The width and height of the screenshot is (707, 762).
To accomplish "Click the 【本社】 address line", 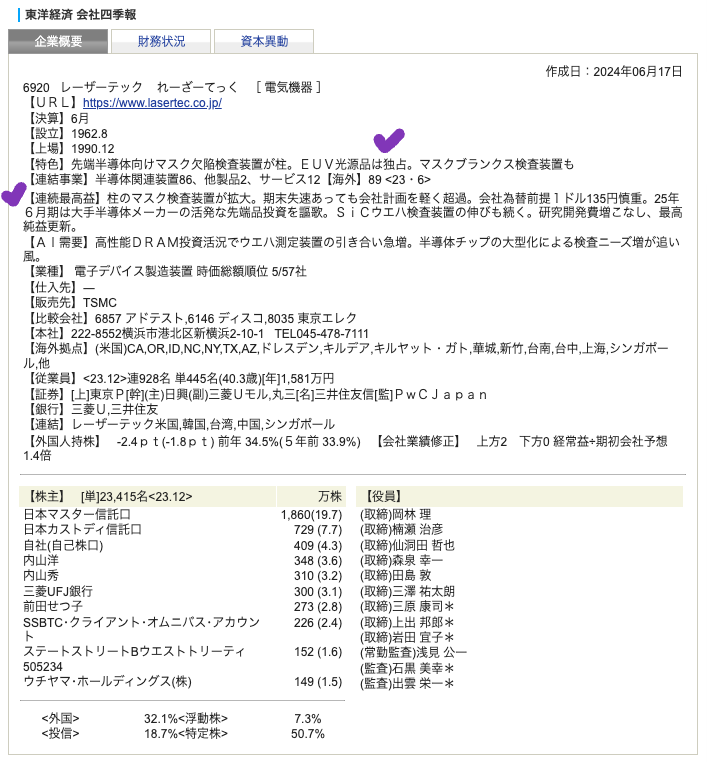I will tap(196, 333).
